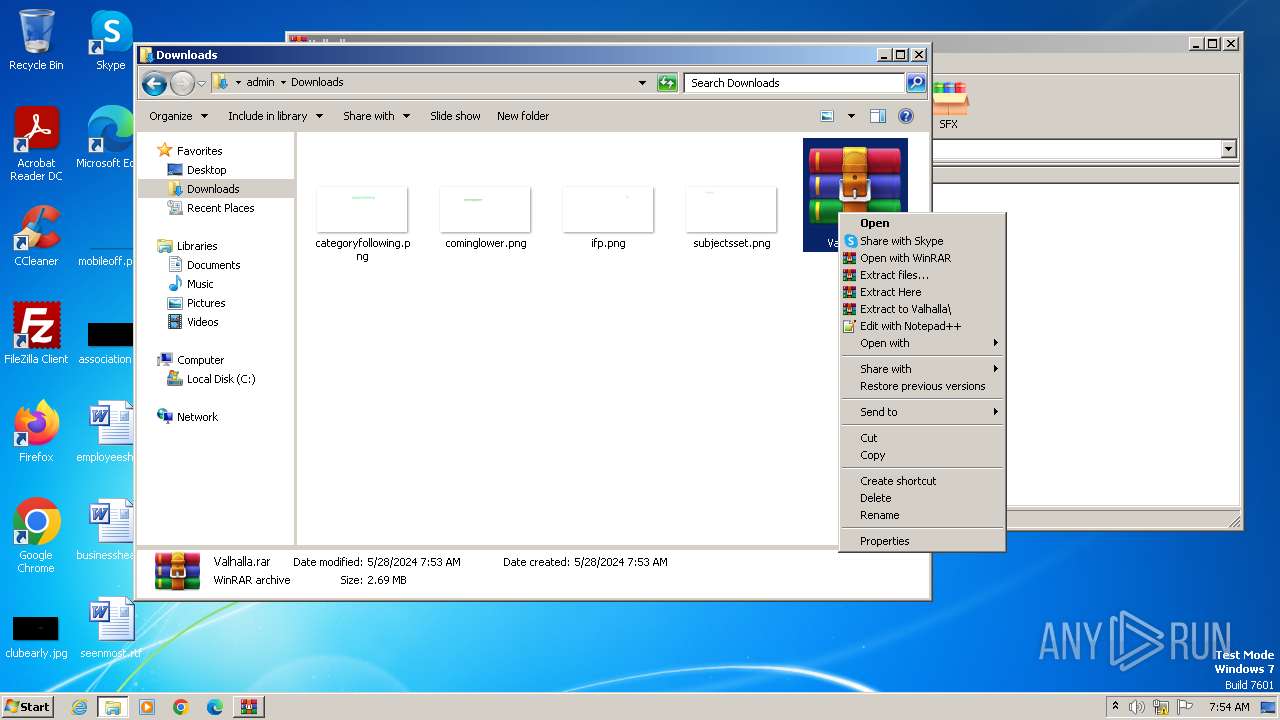Expand the address bar history dropdown
Viewport: 1280px width, 720px height.
point(642,83)
